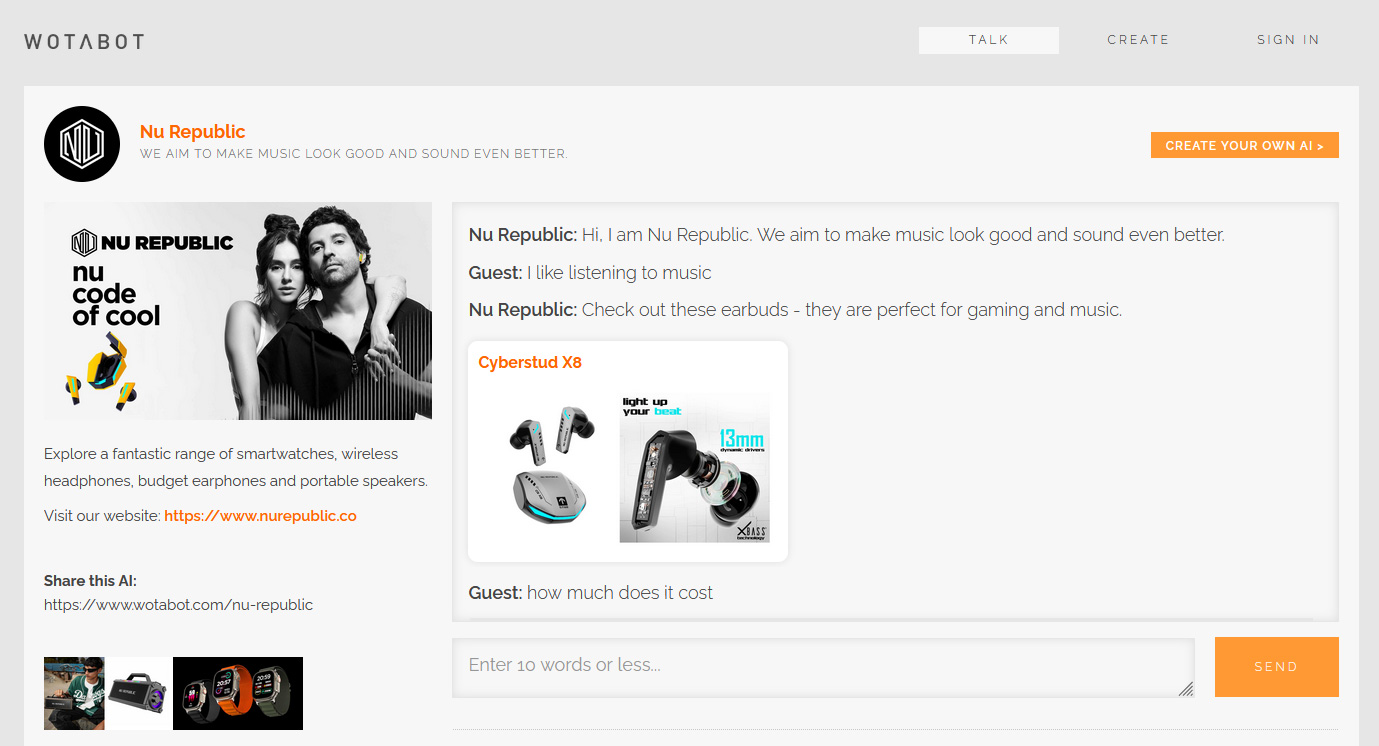Image resolution: width=1379 pixels, height=746 pixels.
Task: Open the nurepublic.co website link
Action: (x=260, y=516)
